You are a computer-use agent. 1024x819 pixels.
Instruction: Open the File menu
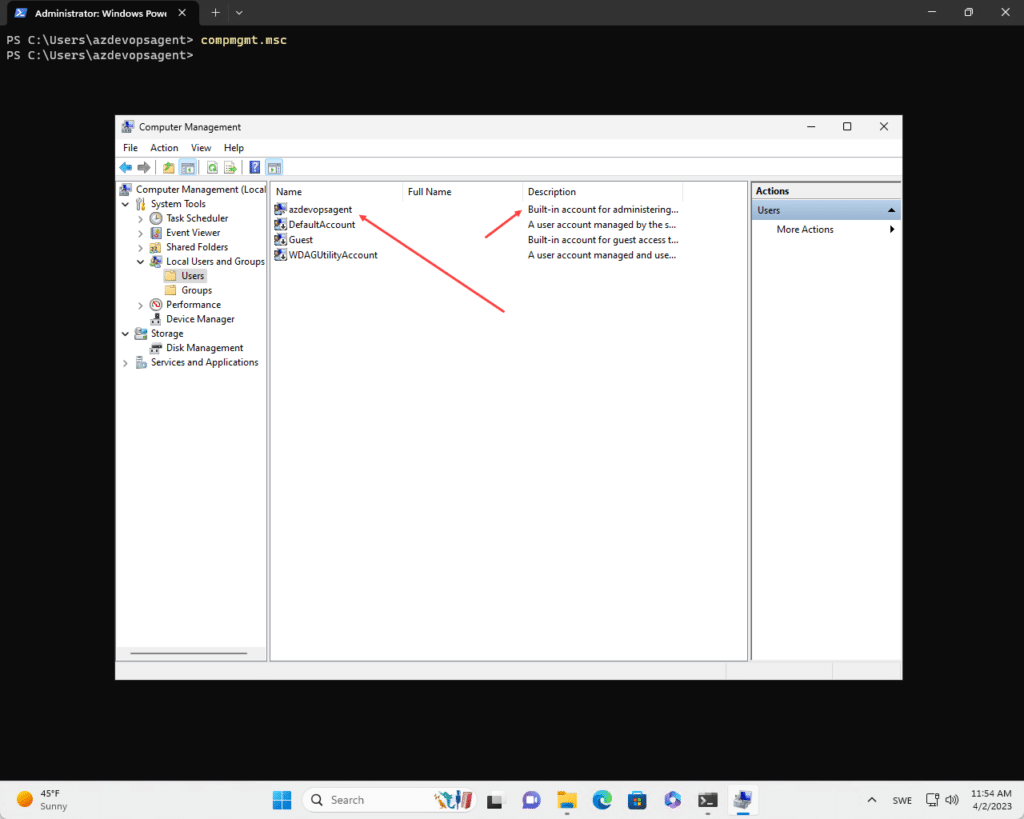(x=131, y=148)
